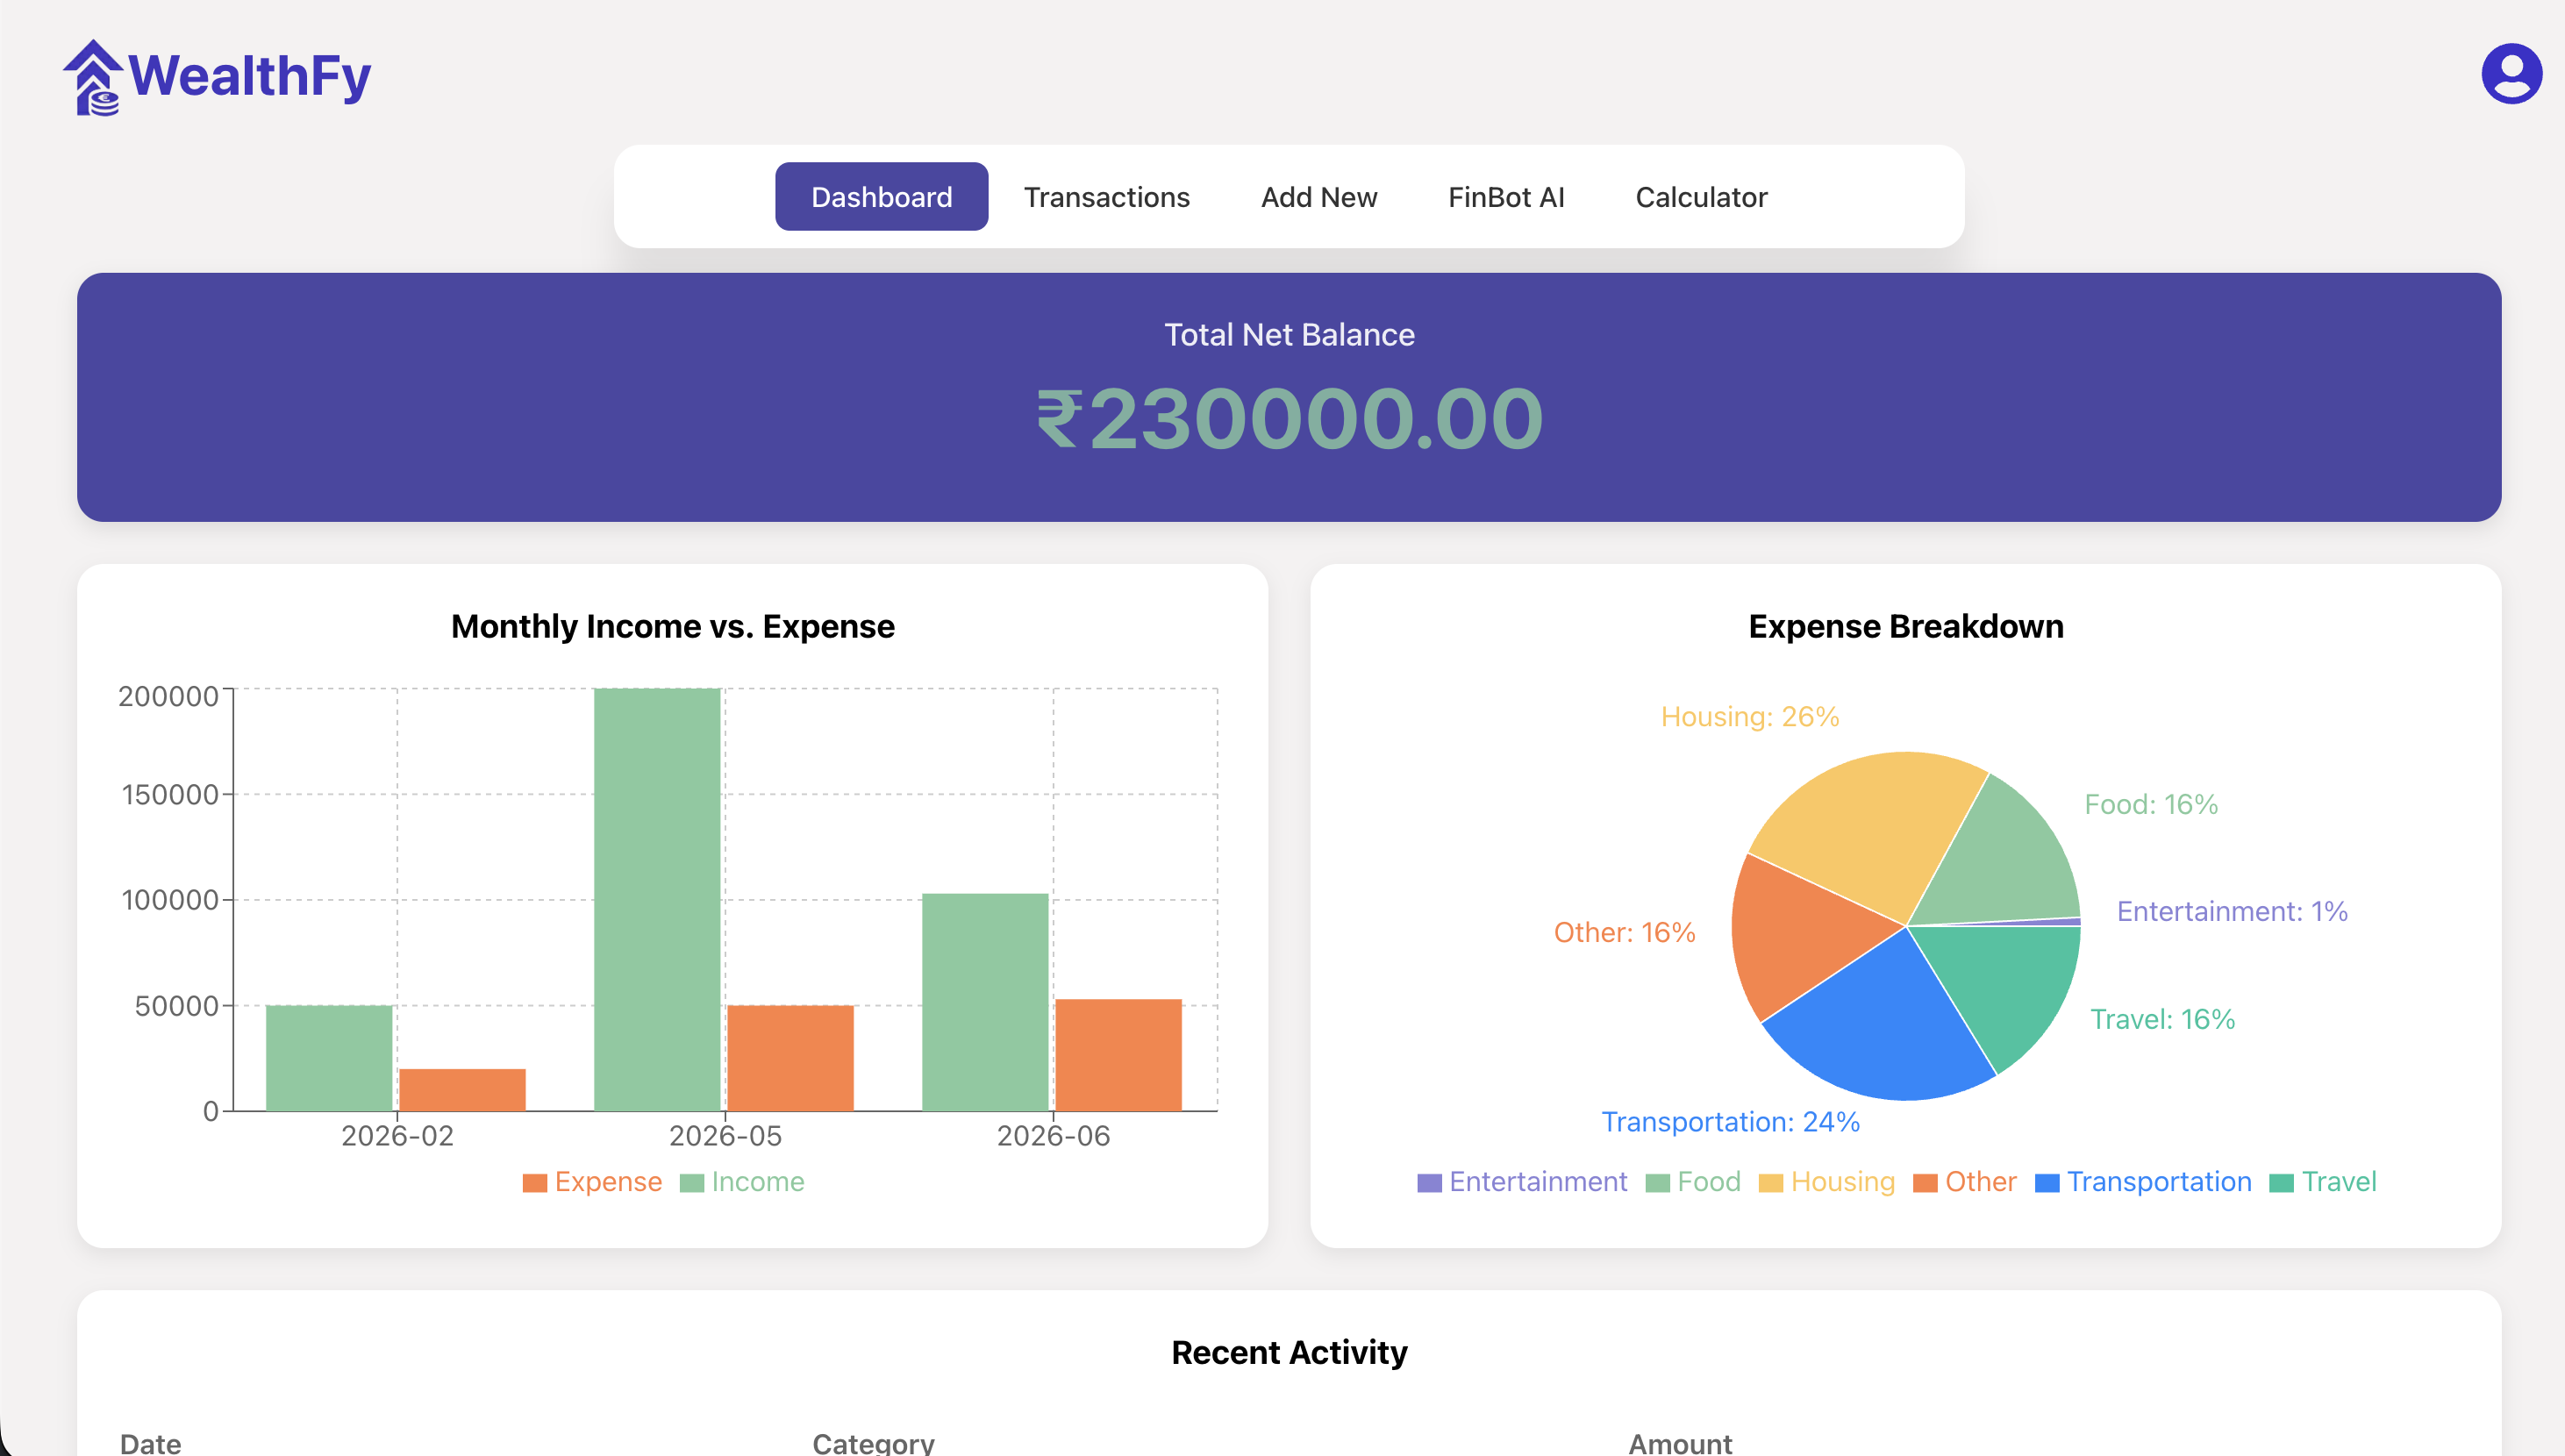
Task: Open the Calculator tab
Action: coord(1700,197)
